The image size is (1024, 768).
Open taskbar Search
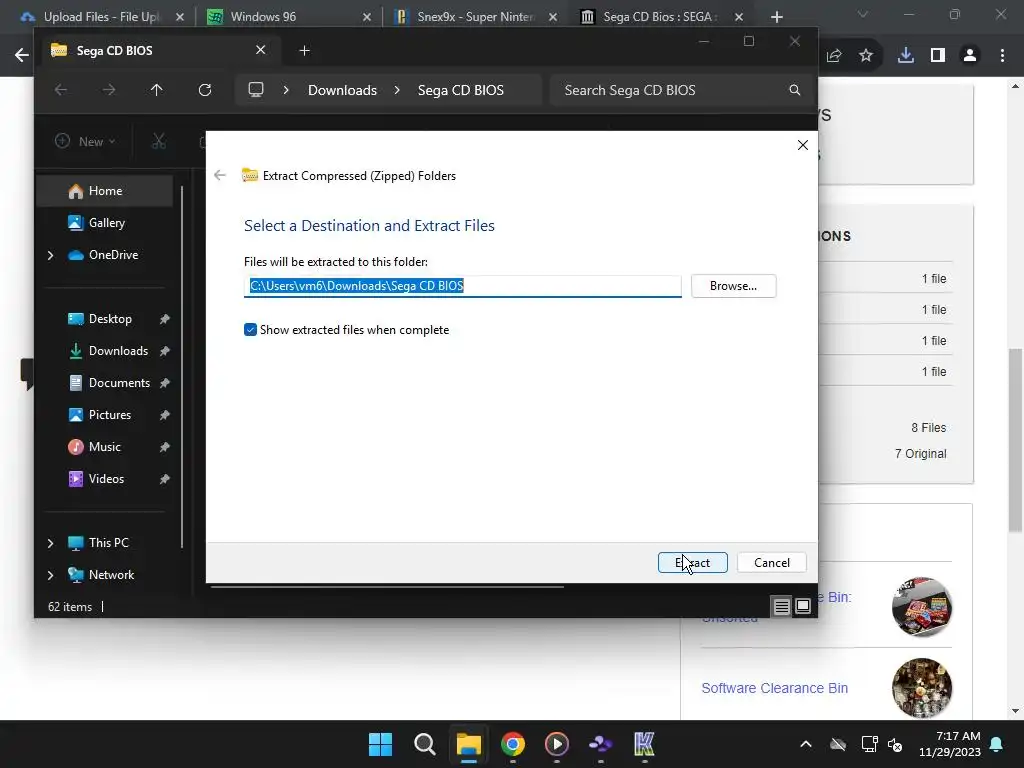424,744
